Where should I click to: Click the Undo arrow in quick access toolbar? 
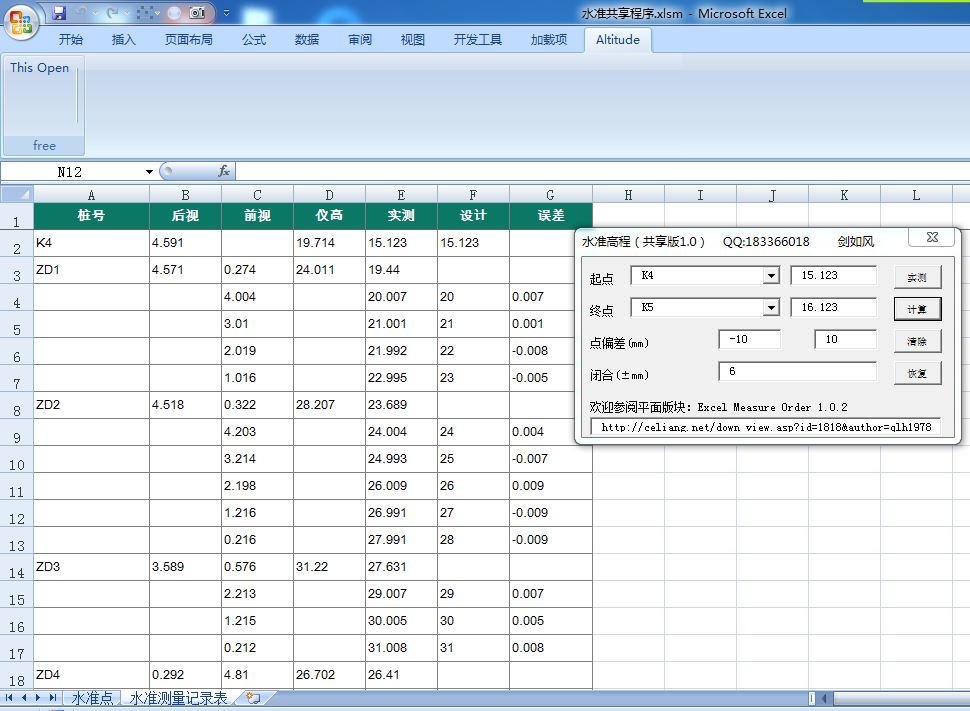[81, 12]
